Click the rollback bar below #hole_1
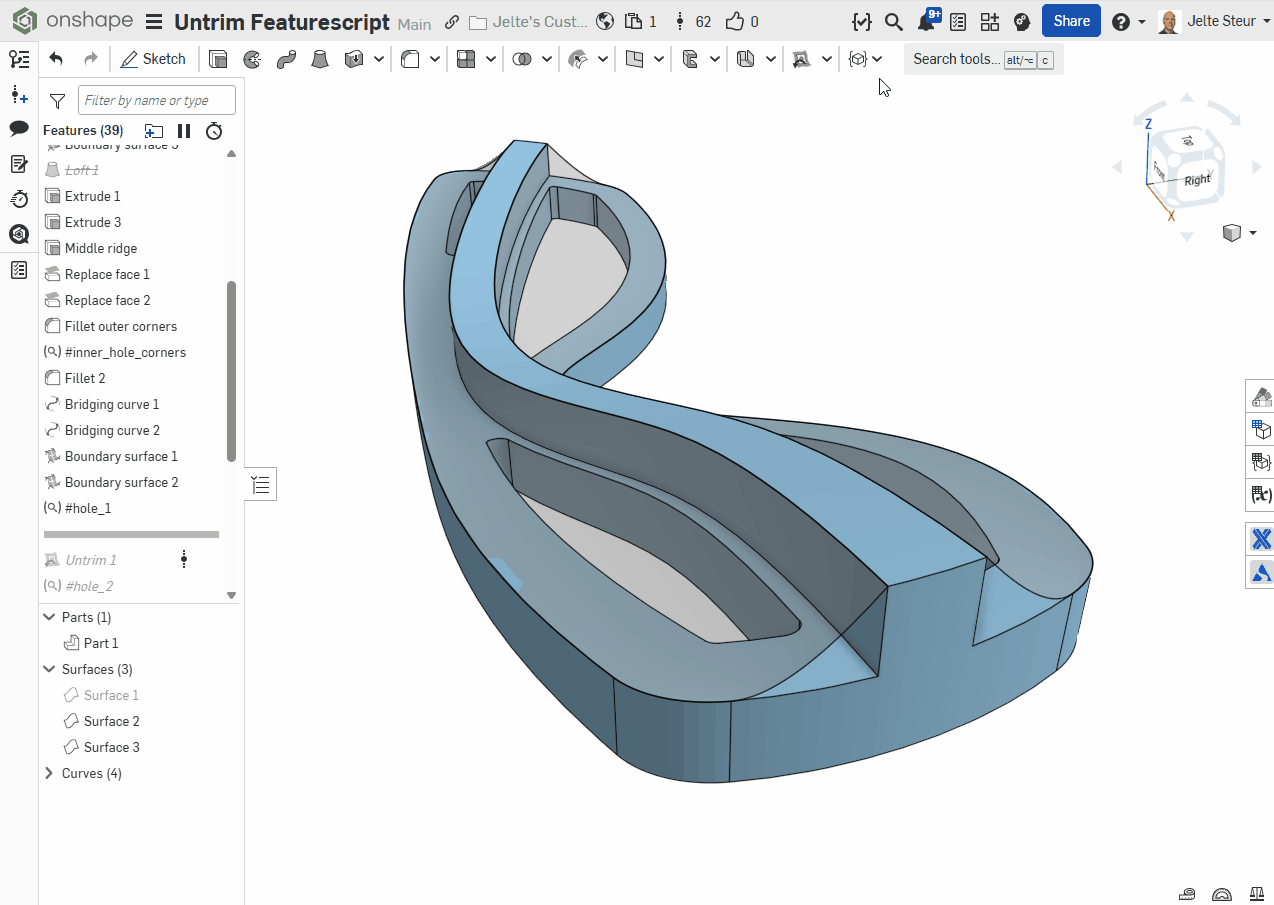This screenshot has width=1274, height=905. 131,534
